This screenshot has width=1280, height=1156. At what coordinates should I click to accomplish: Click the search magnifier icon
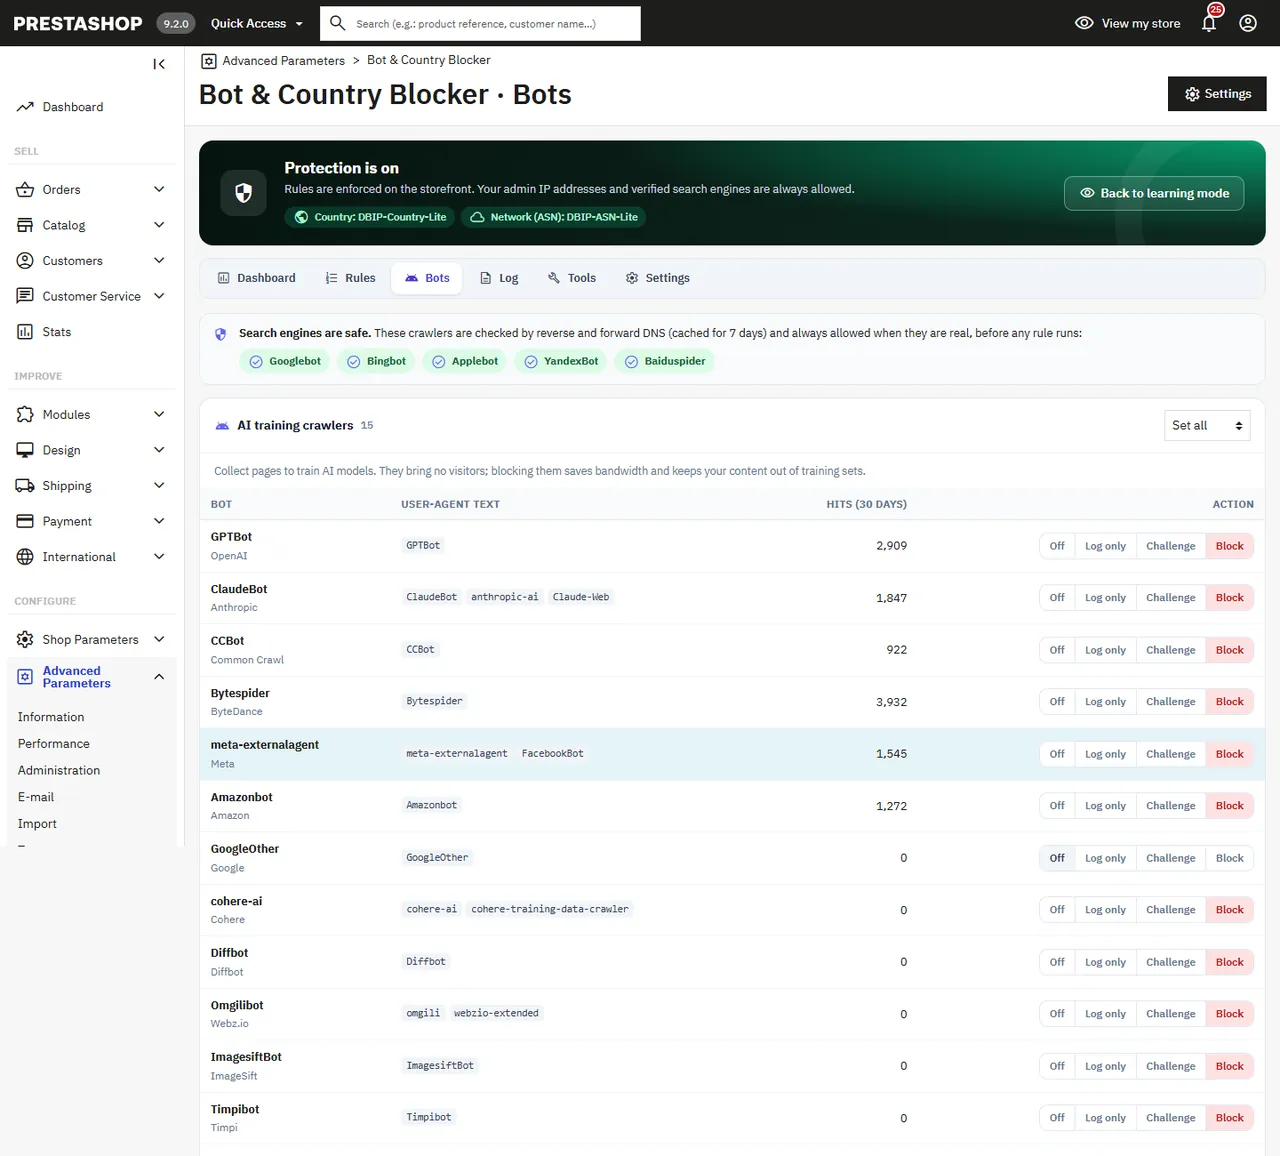pos(337,23)
